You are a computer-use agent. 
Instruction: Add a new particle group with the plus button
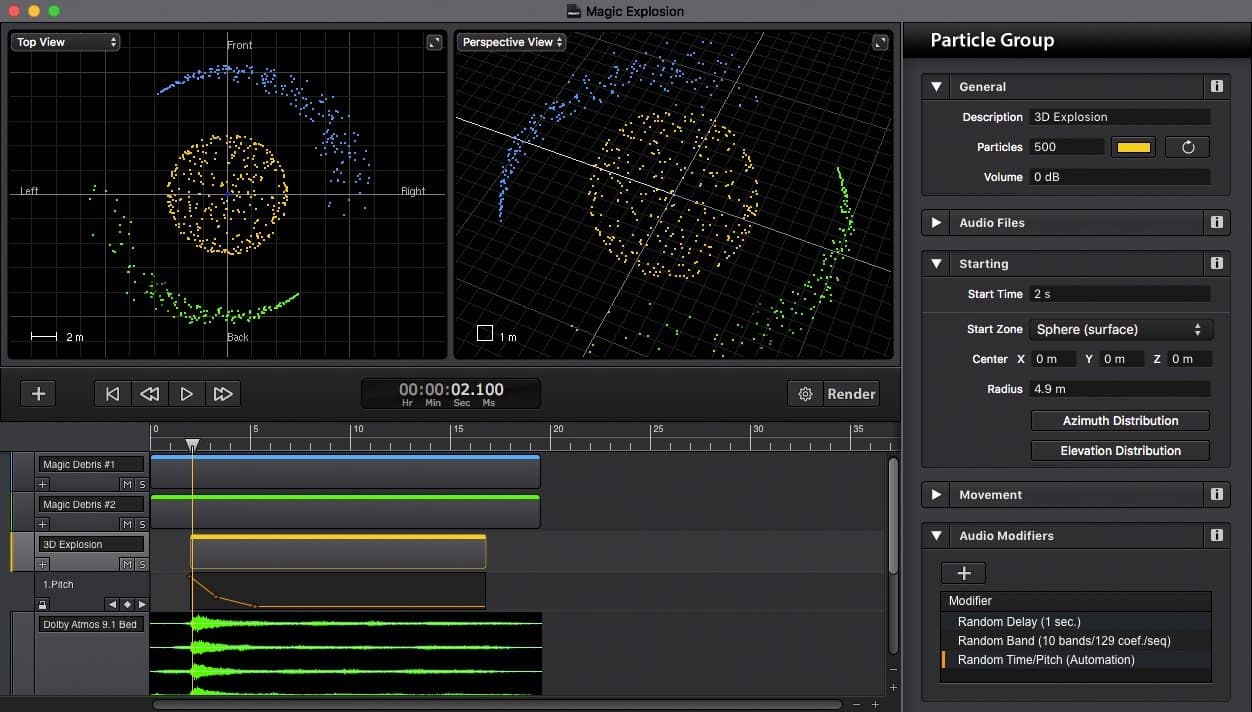(38, 394)
